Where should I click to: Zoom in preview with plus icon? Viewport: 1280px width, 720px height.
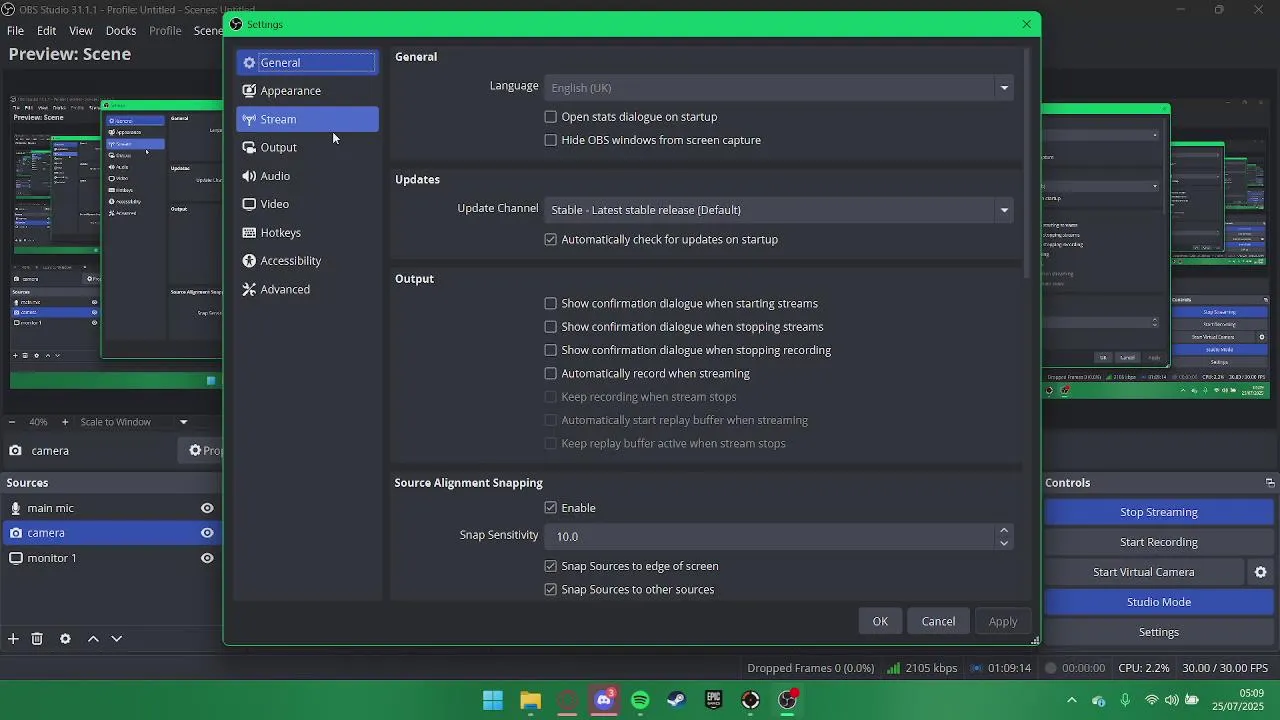65,422
